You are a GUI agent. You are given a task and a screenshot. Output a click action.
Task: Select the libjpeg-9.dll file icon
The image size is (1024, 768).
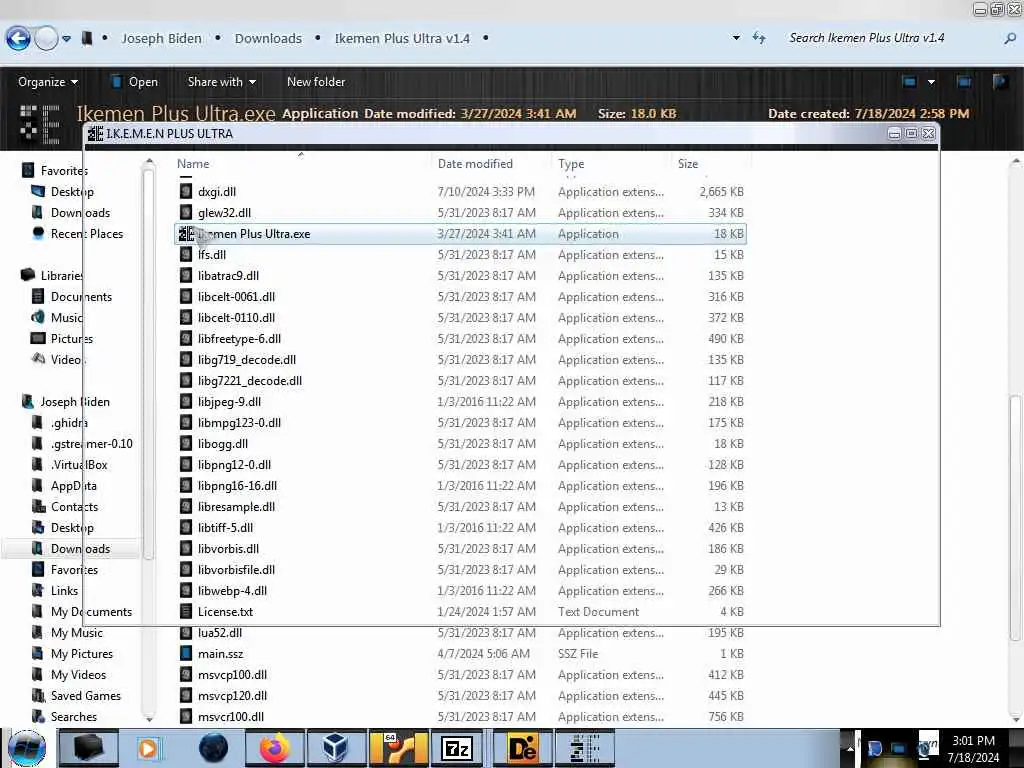click(x=186, y=402)
